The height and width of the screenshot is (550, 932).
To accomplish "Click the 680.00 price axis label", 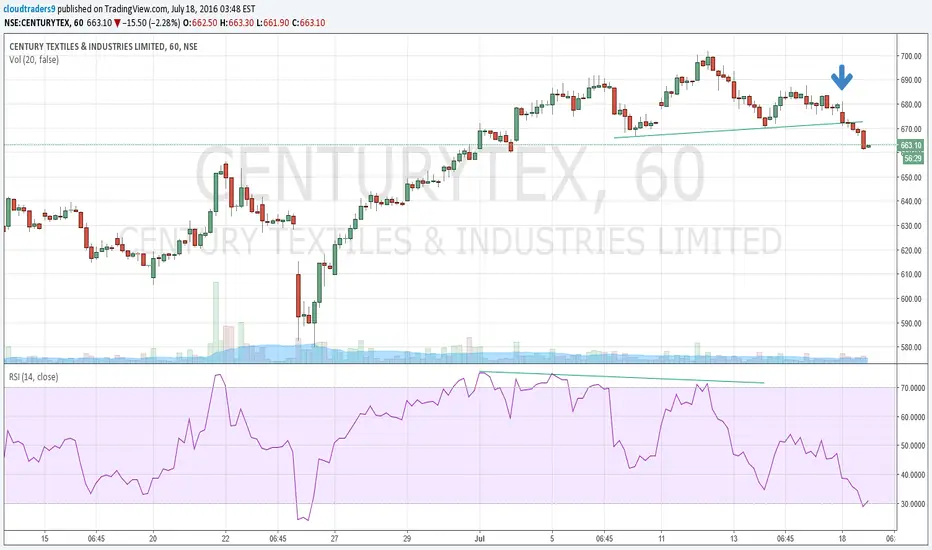I will 910,105.
